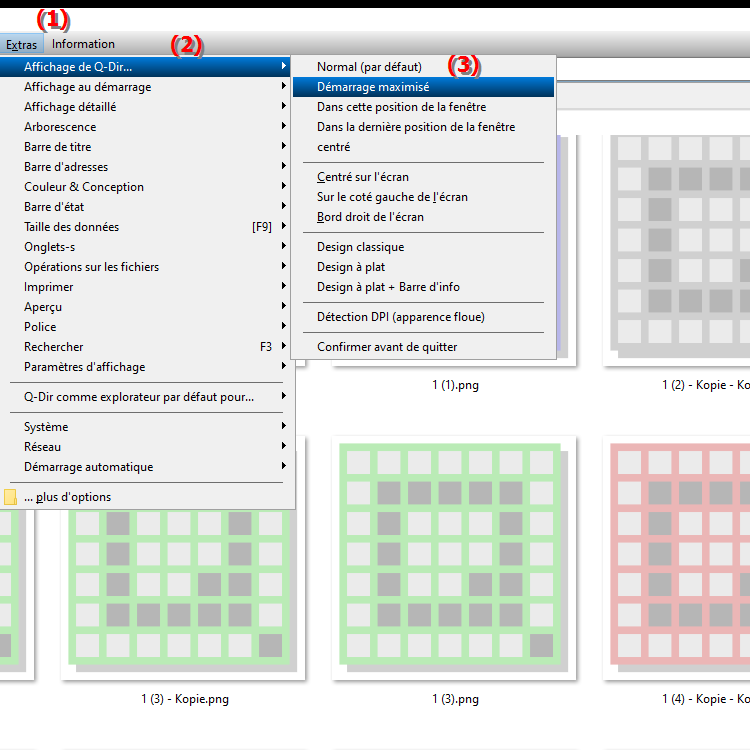The image size is (750, 750).
Task: Open Rechercher submenu
Action: pyautogui.click(x=145, y=347)
